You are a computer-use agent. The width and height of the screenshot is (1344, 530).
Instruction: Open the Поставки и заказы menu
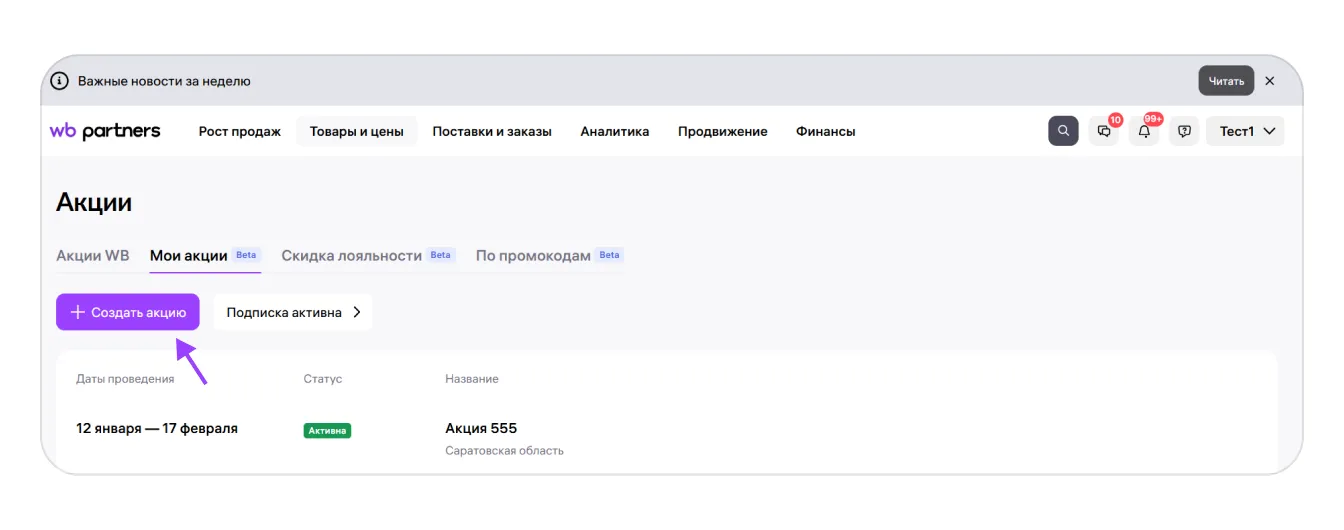click(492, 131)
